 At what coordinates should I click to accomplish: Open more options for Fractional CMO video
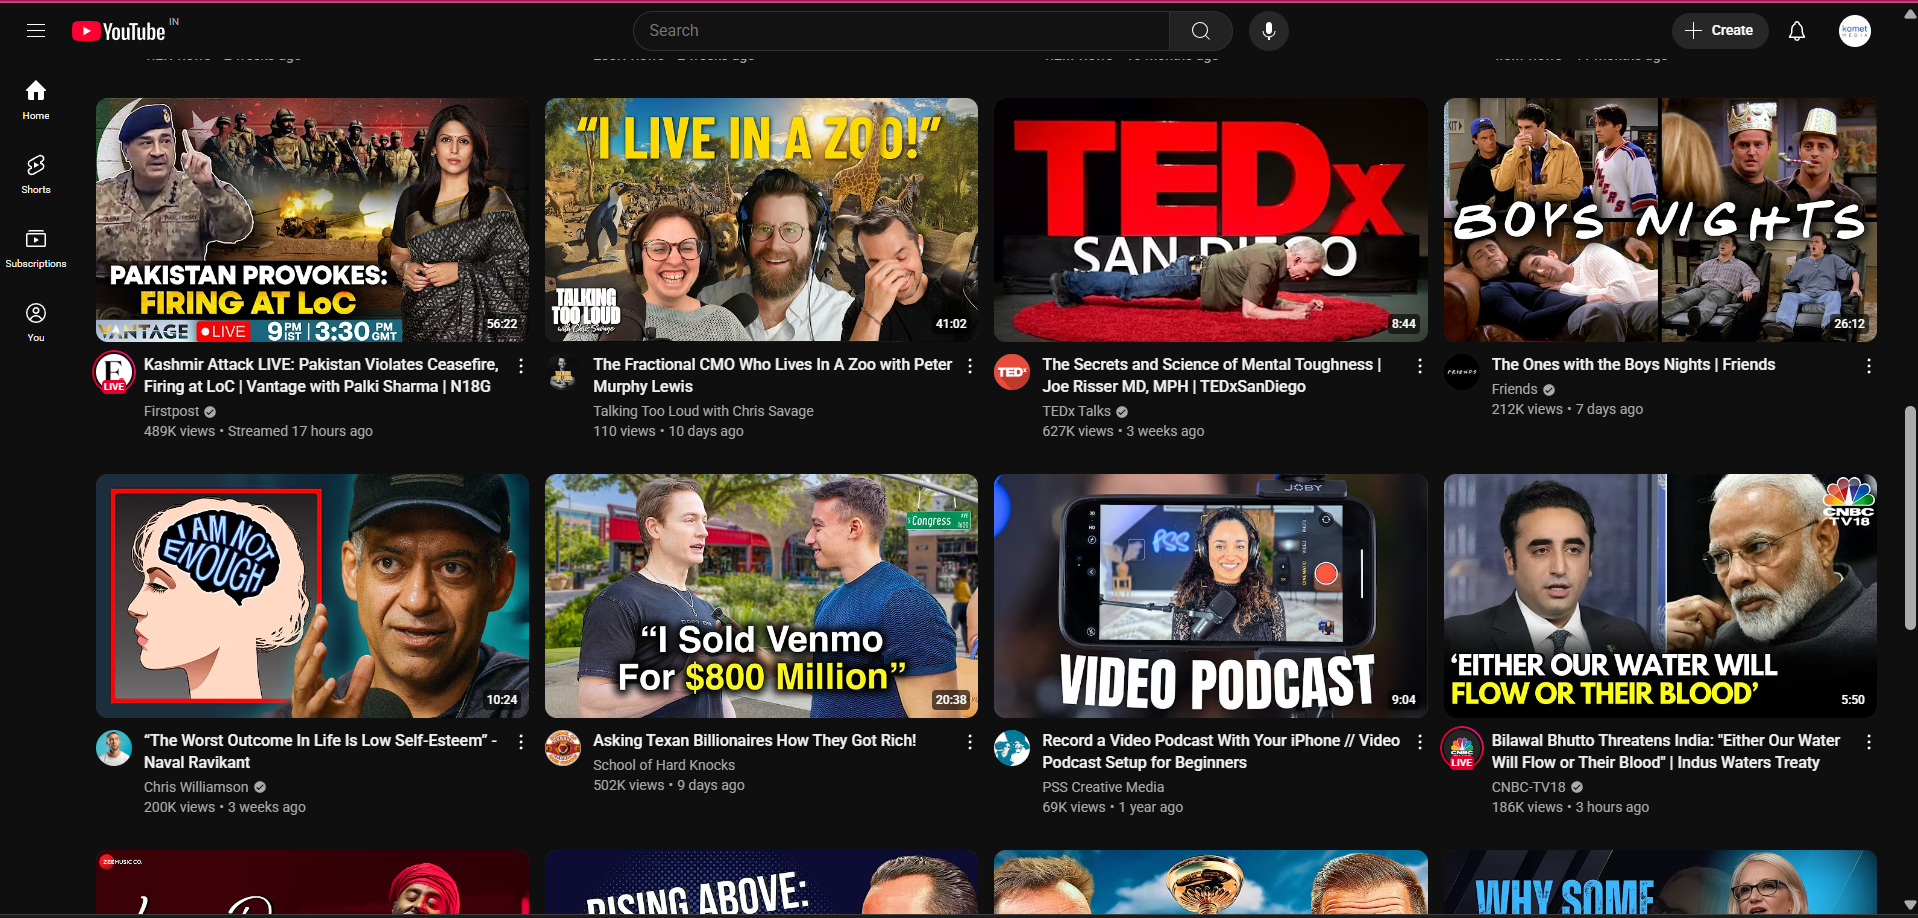[970, 366]
